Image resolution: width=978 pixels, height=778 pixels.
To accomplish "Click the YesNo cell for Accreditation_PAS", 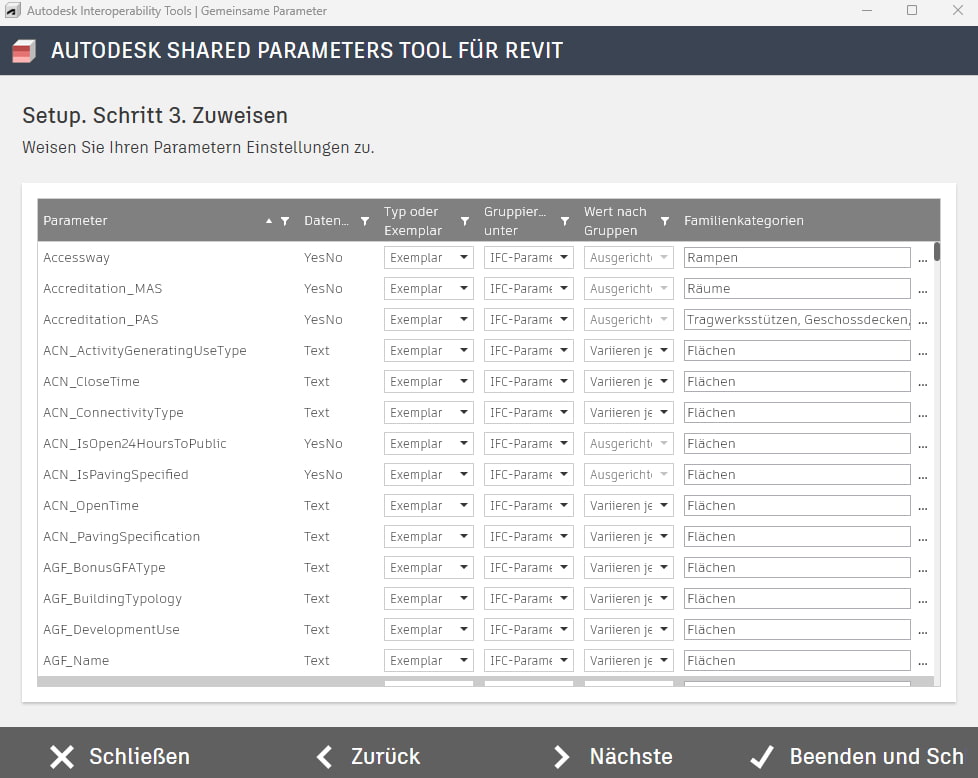I will 323,320.
